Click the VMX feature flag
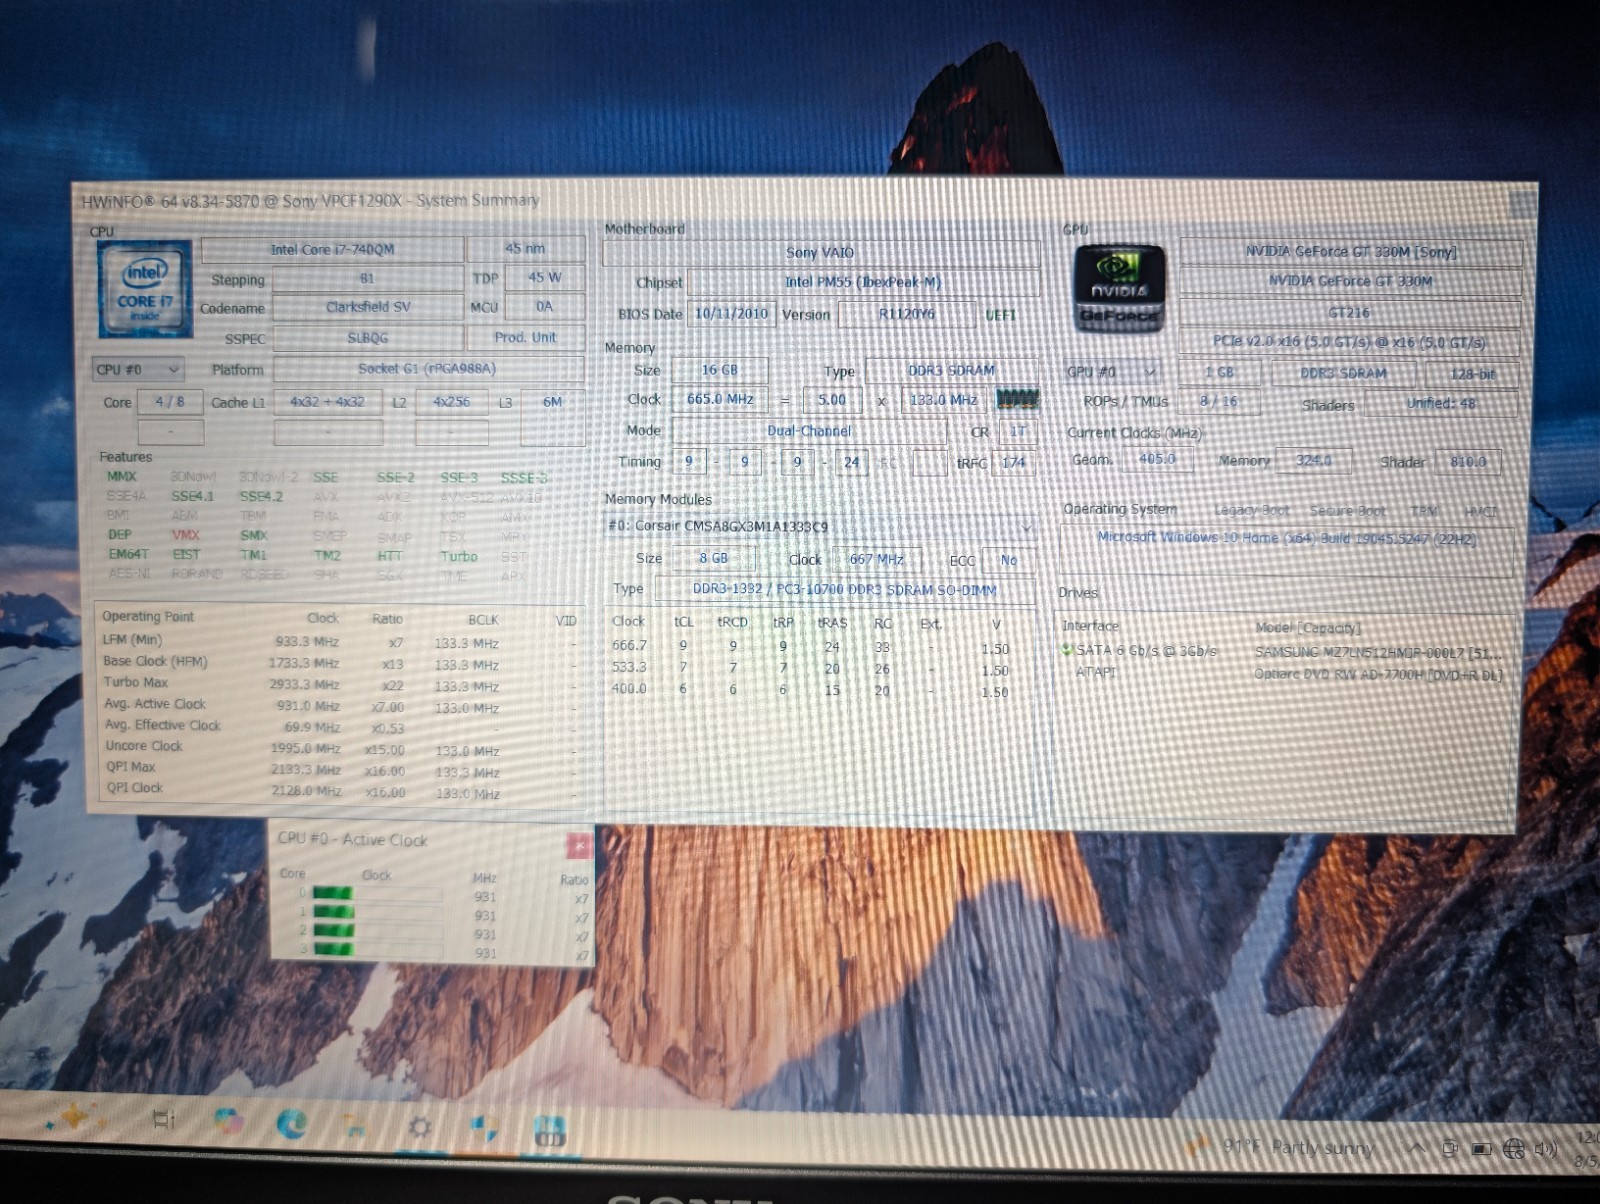This screenshot has height=1204, width=1600. coord(186,535)
